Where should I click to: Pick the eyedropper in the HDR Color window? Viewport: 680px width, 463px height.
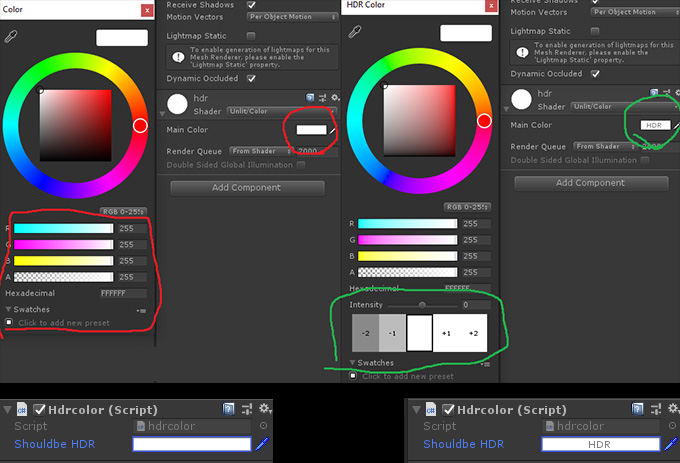pyautogui.click(x=355, y=32)
